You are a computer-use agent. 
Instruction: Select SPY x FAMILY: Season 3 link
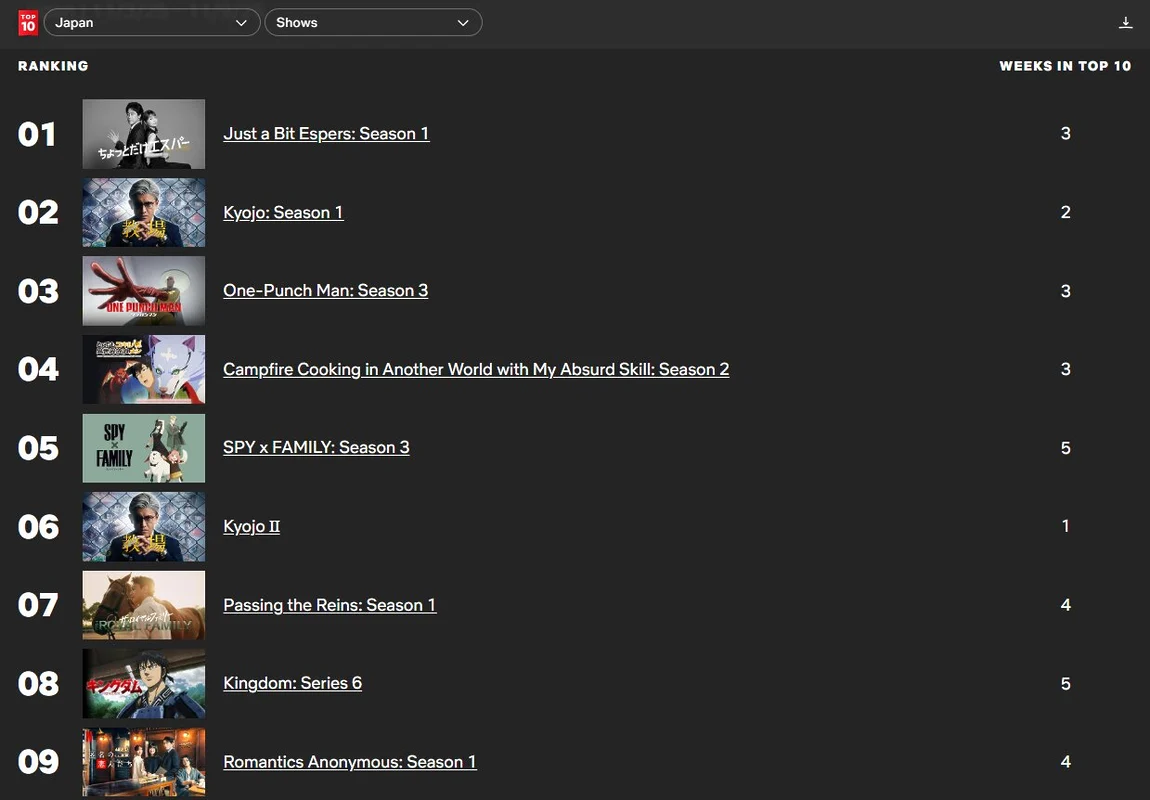(x=316, y=448)
